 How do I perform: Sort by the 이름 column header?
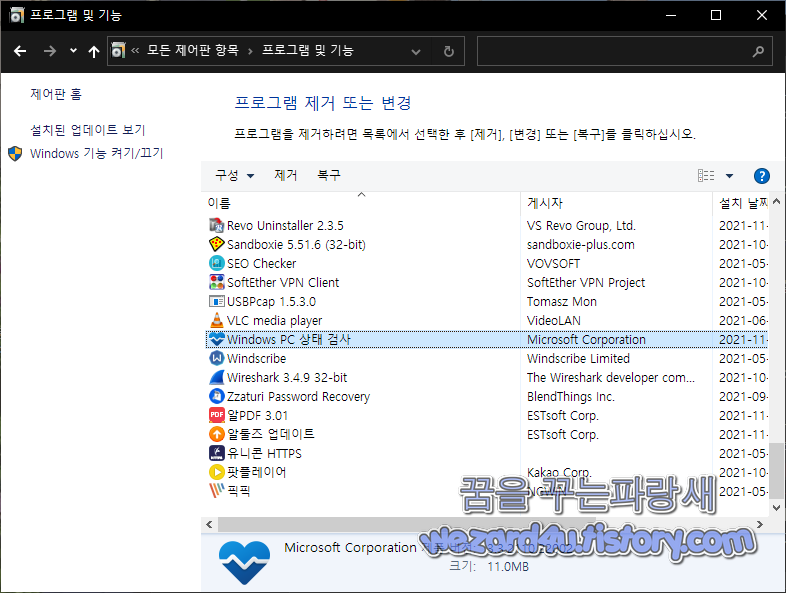tap(361, 203)
